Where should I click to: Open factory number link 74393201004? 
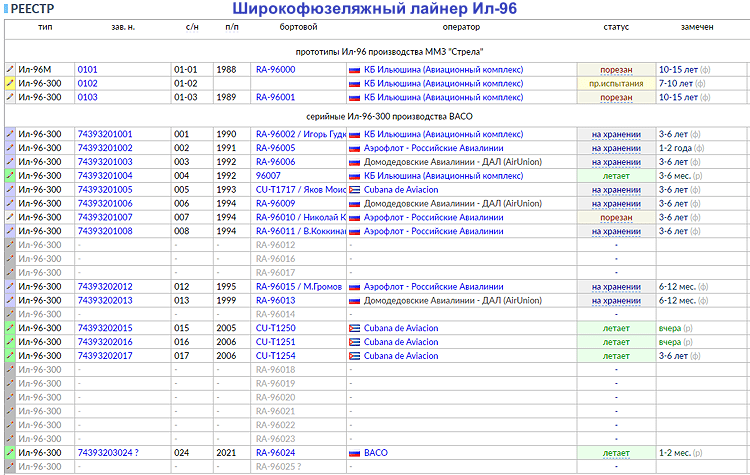[105, 176]
